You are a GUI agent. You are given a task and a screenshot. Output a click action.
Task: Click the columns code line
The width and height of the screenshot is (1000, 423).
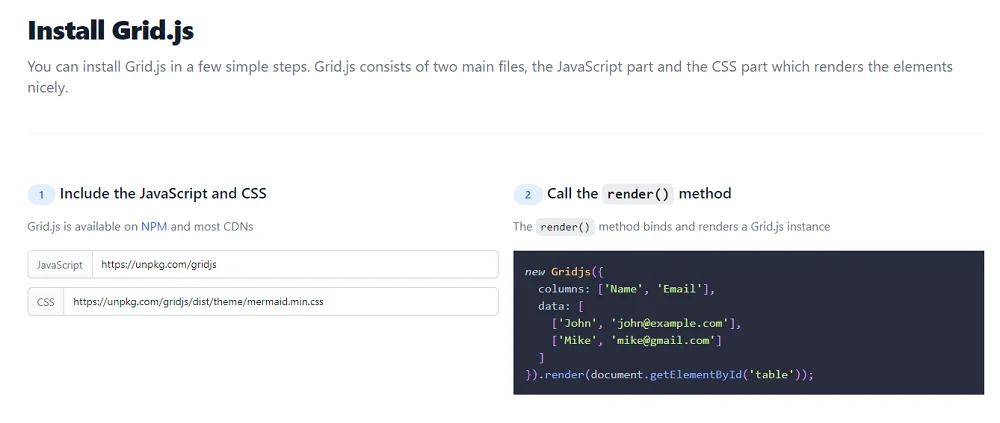click(627, 289)
